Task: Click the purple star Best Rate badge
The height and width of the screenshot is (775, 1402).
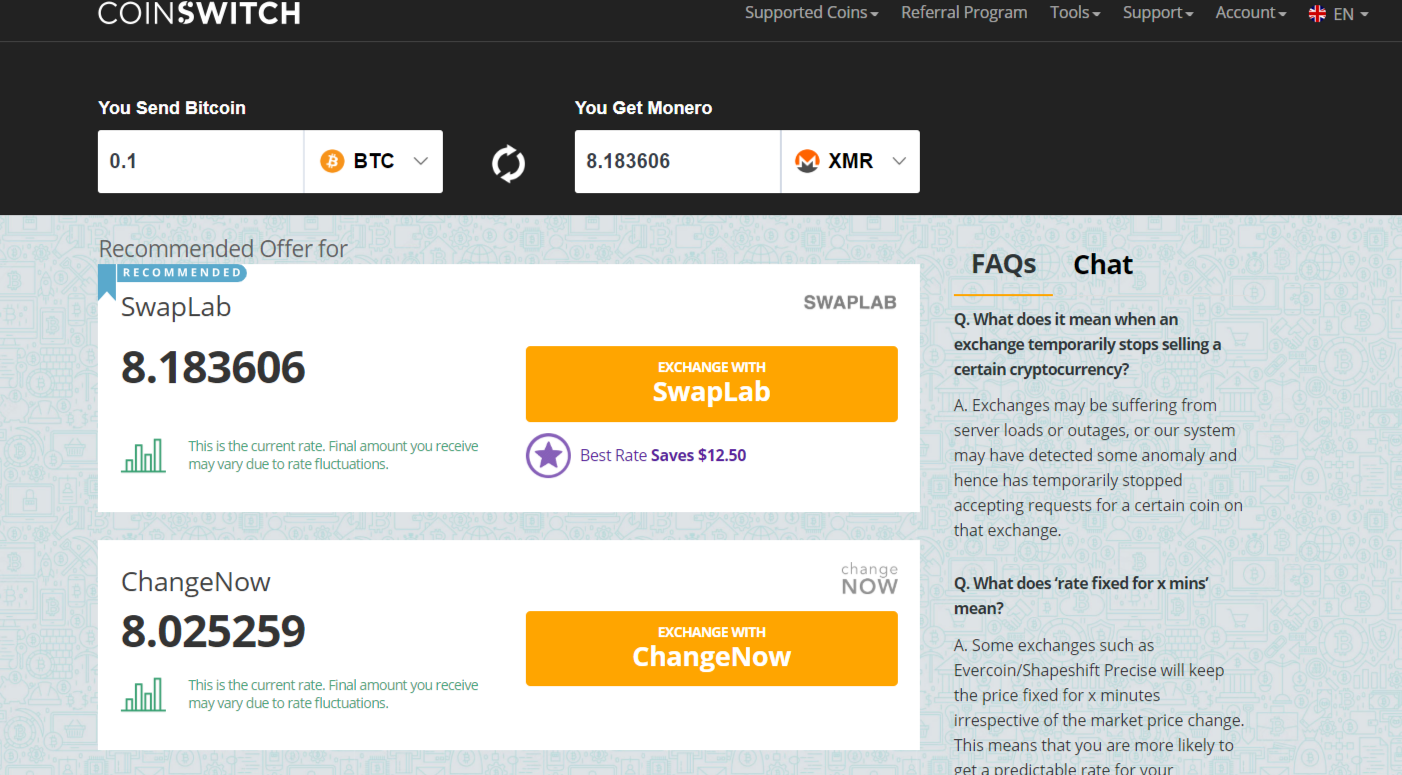Action: [548, 456]
